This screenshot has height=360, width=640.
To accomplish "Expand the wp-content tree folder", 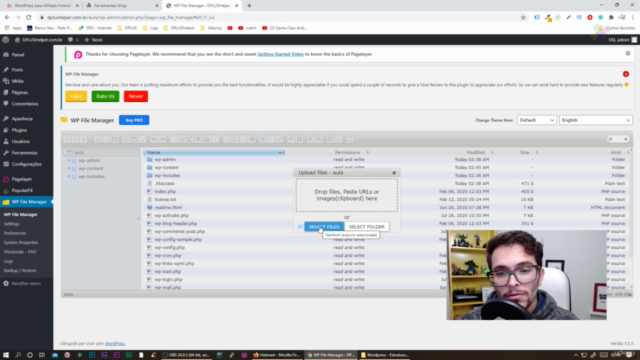I will [69, 168].
